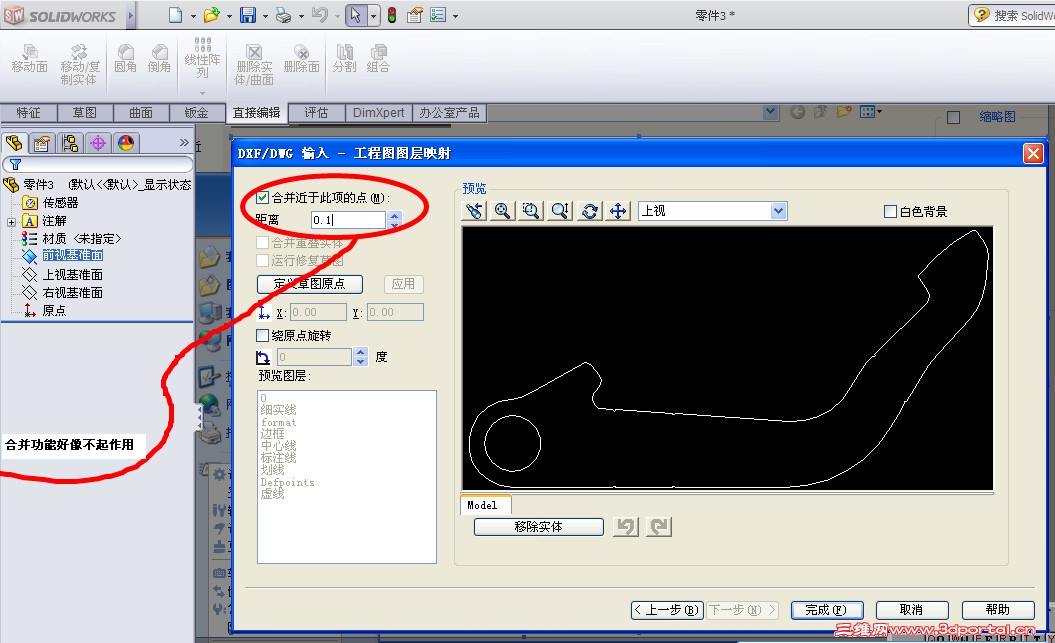Click the 定义草图原点 button

pyautogui.click(x=310, y=284)
